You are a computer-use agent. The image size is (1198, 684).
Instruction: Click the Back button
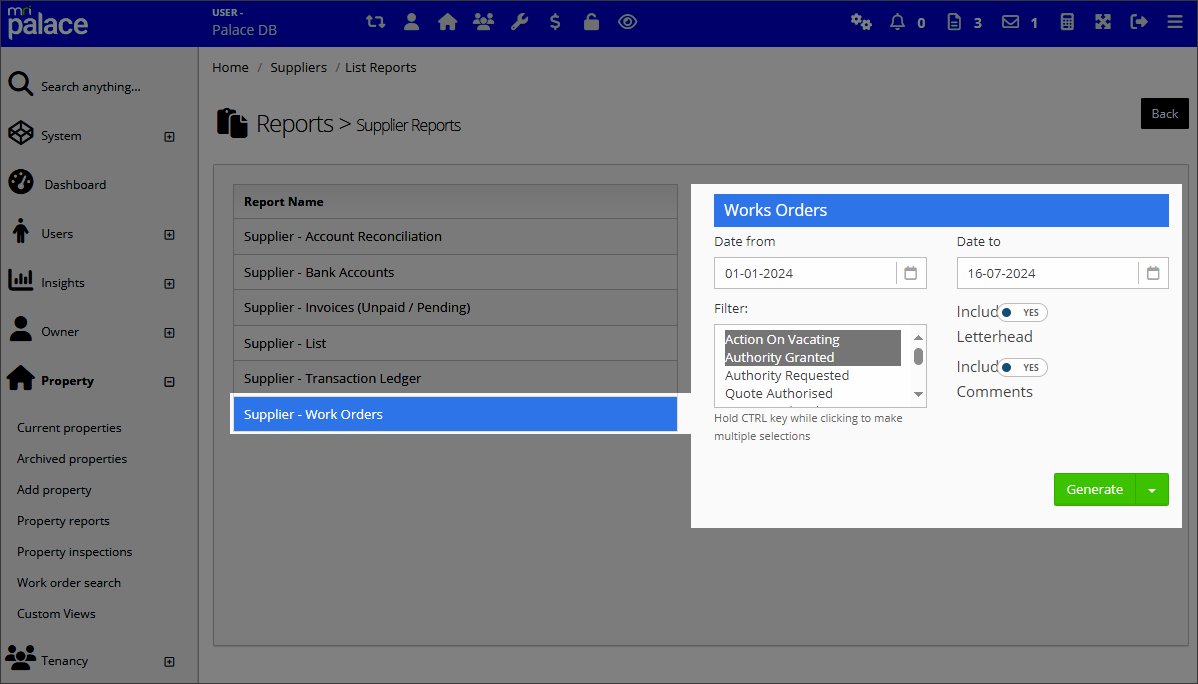[x=1164, y=114]
